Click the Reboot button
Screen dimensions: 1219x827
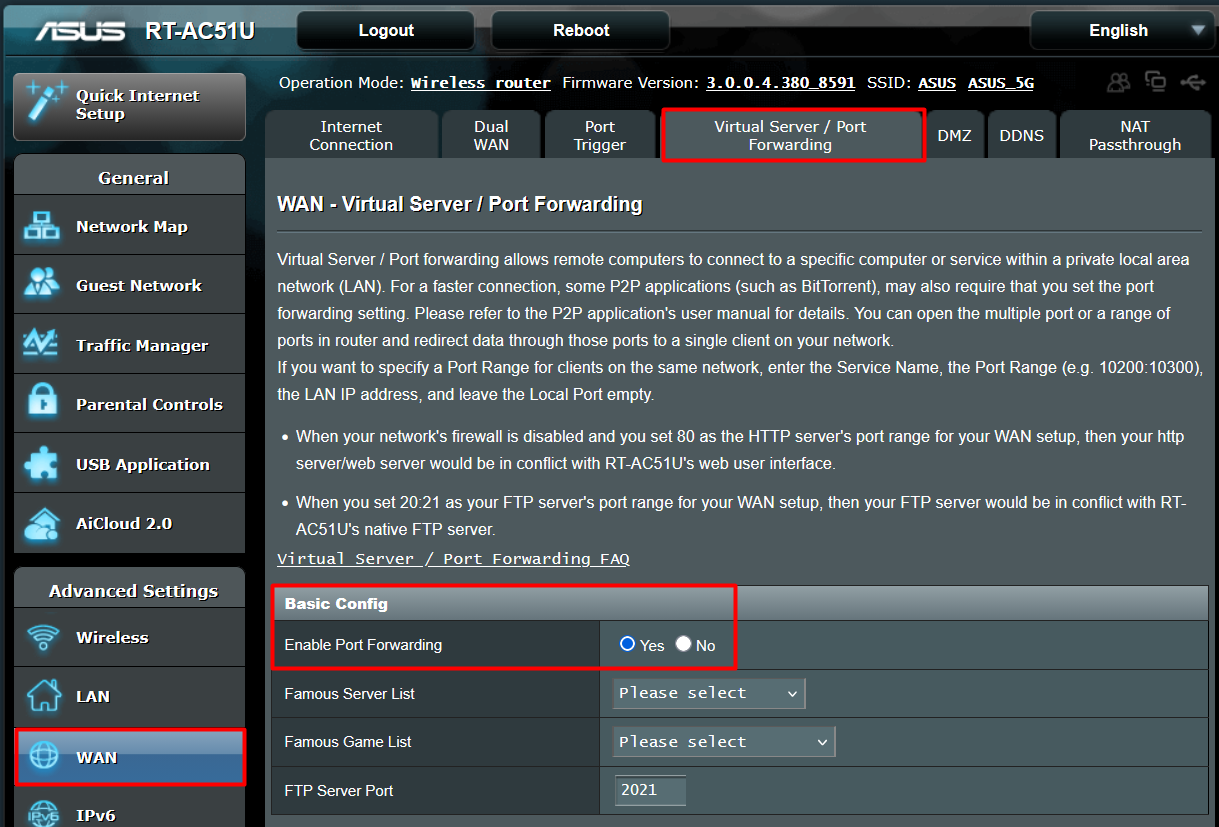tap(581, 30)
